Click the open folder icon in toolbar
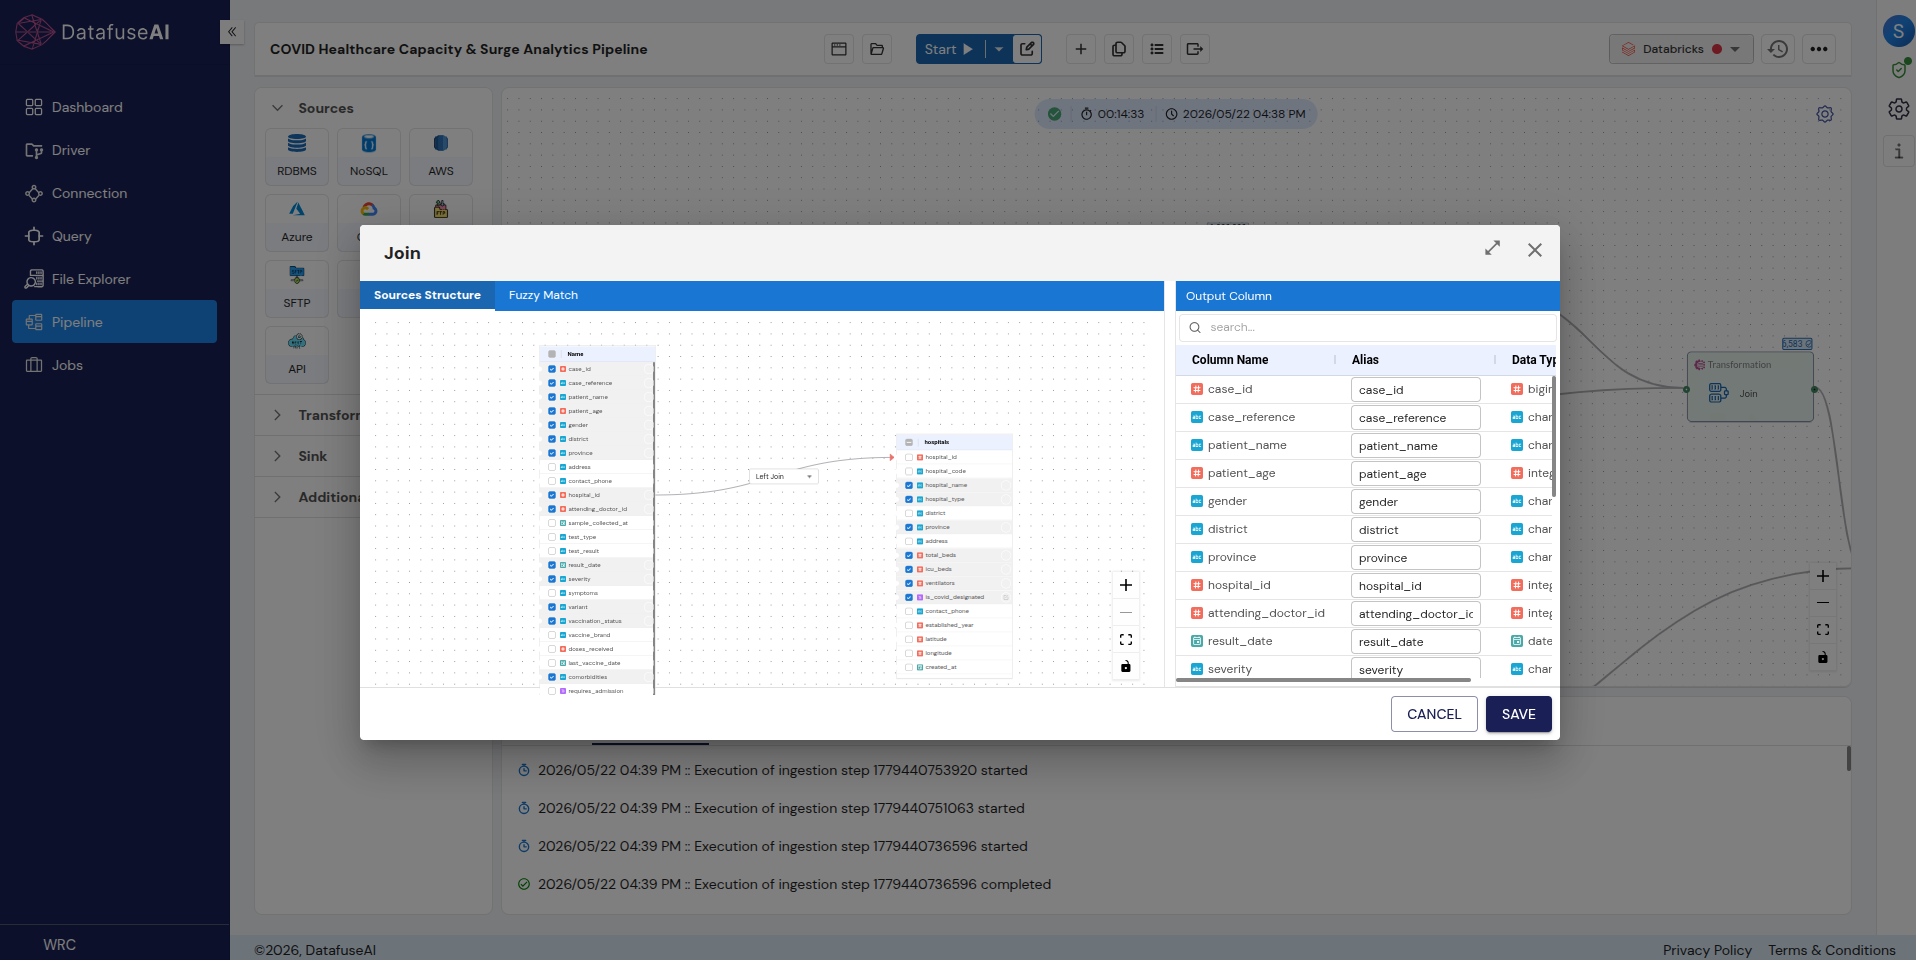The height and width of the screenshot is (960, 1916). pyautogui.click(x=877, y=49)
